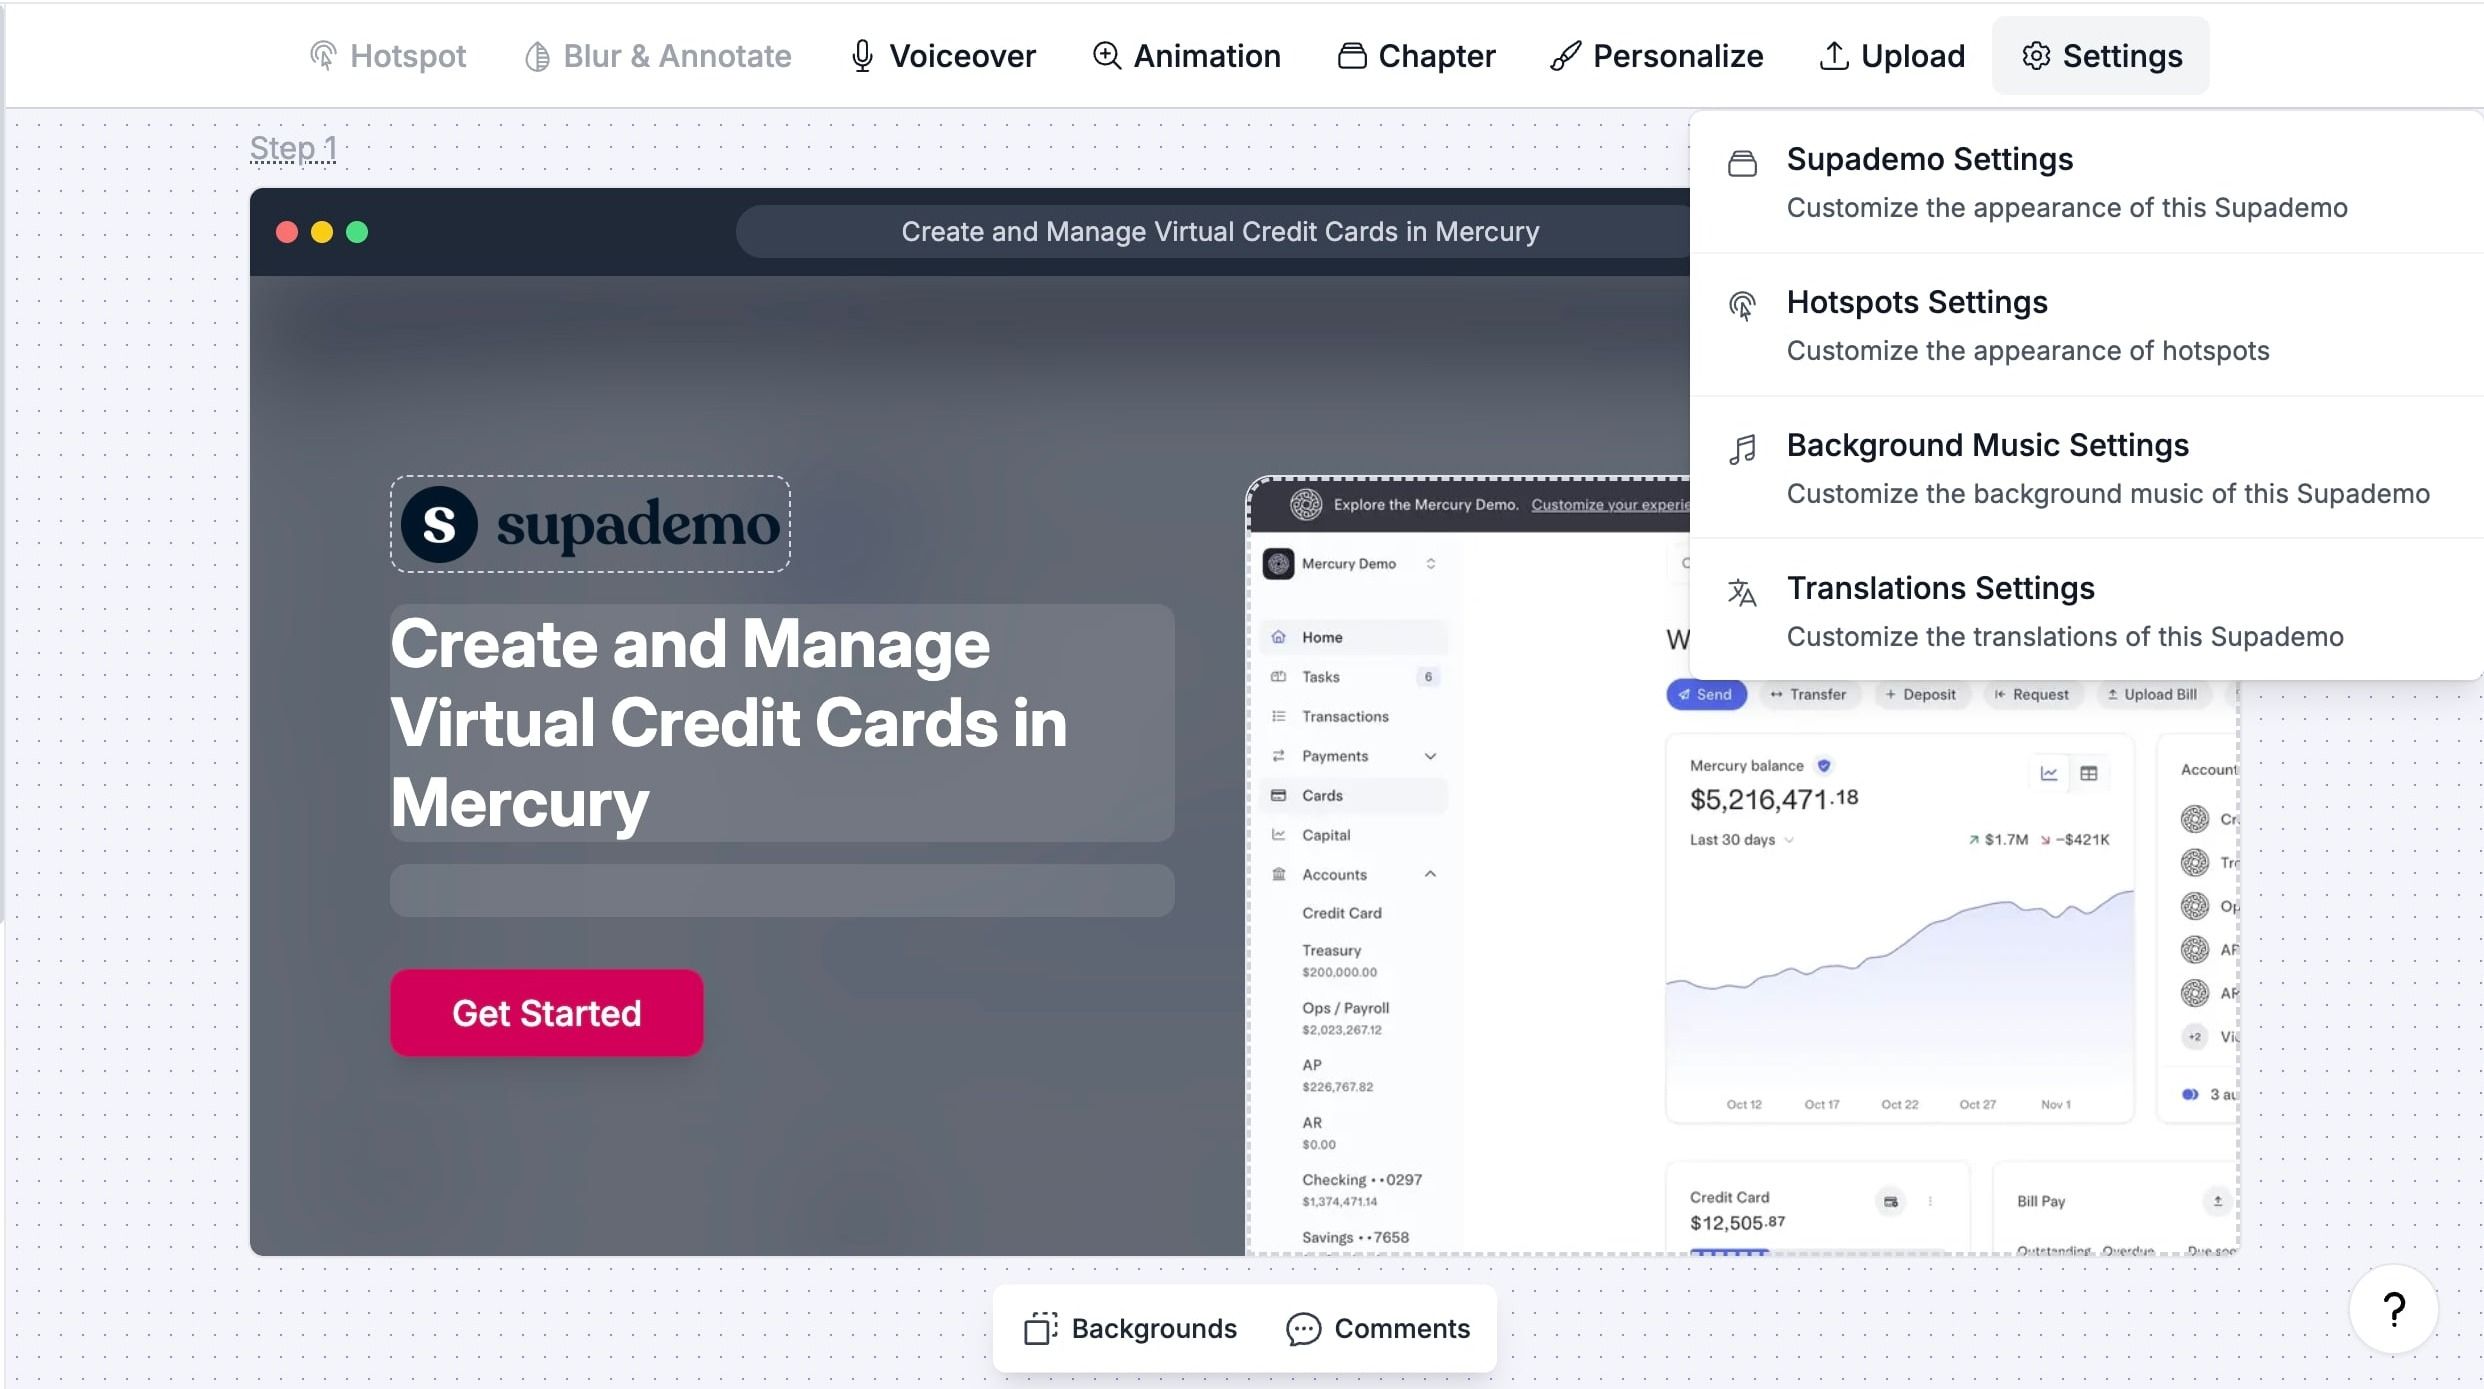The height and width of the screenshot is (1389, 2484).
Task: Expand the Payments chevron in sidebar
Action: (1430, 756)
